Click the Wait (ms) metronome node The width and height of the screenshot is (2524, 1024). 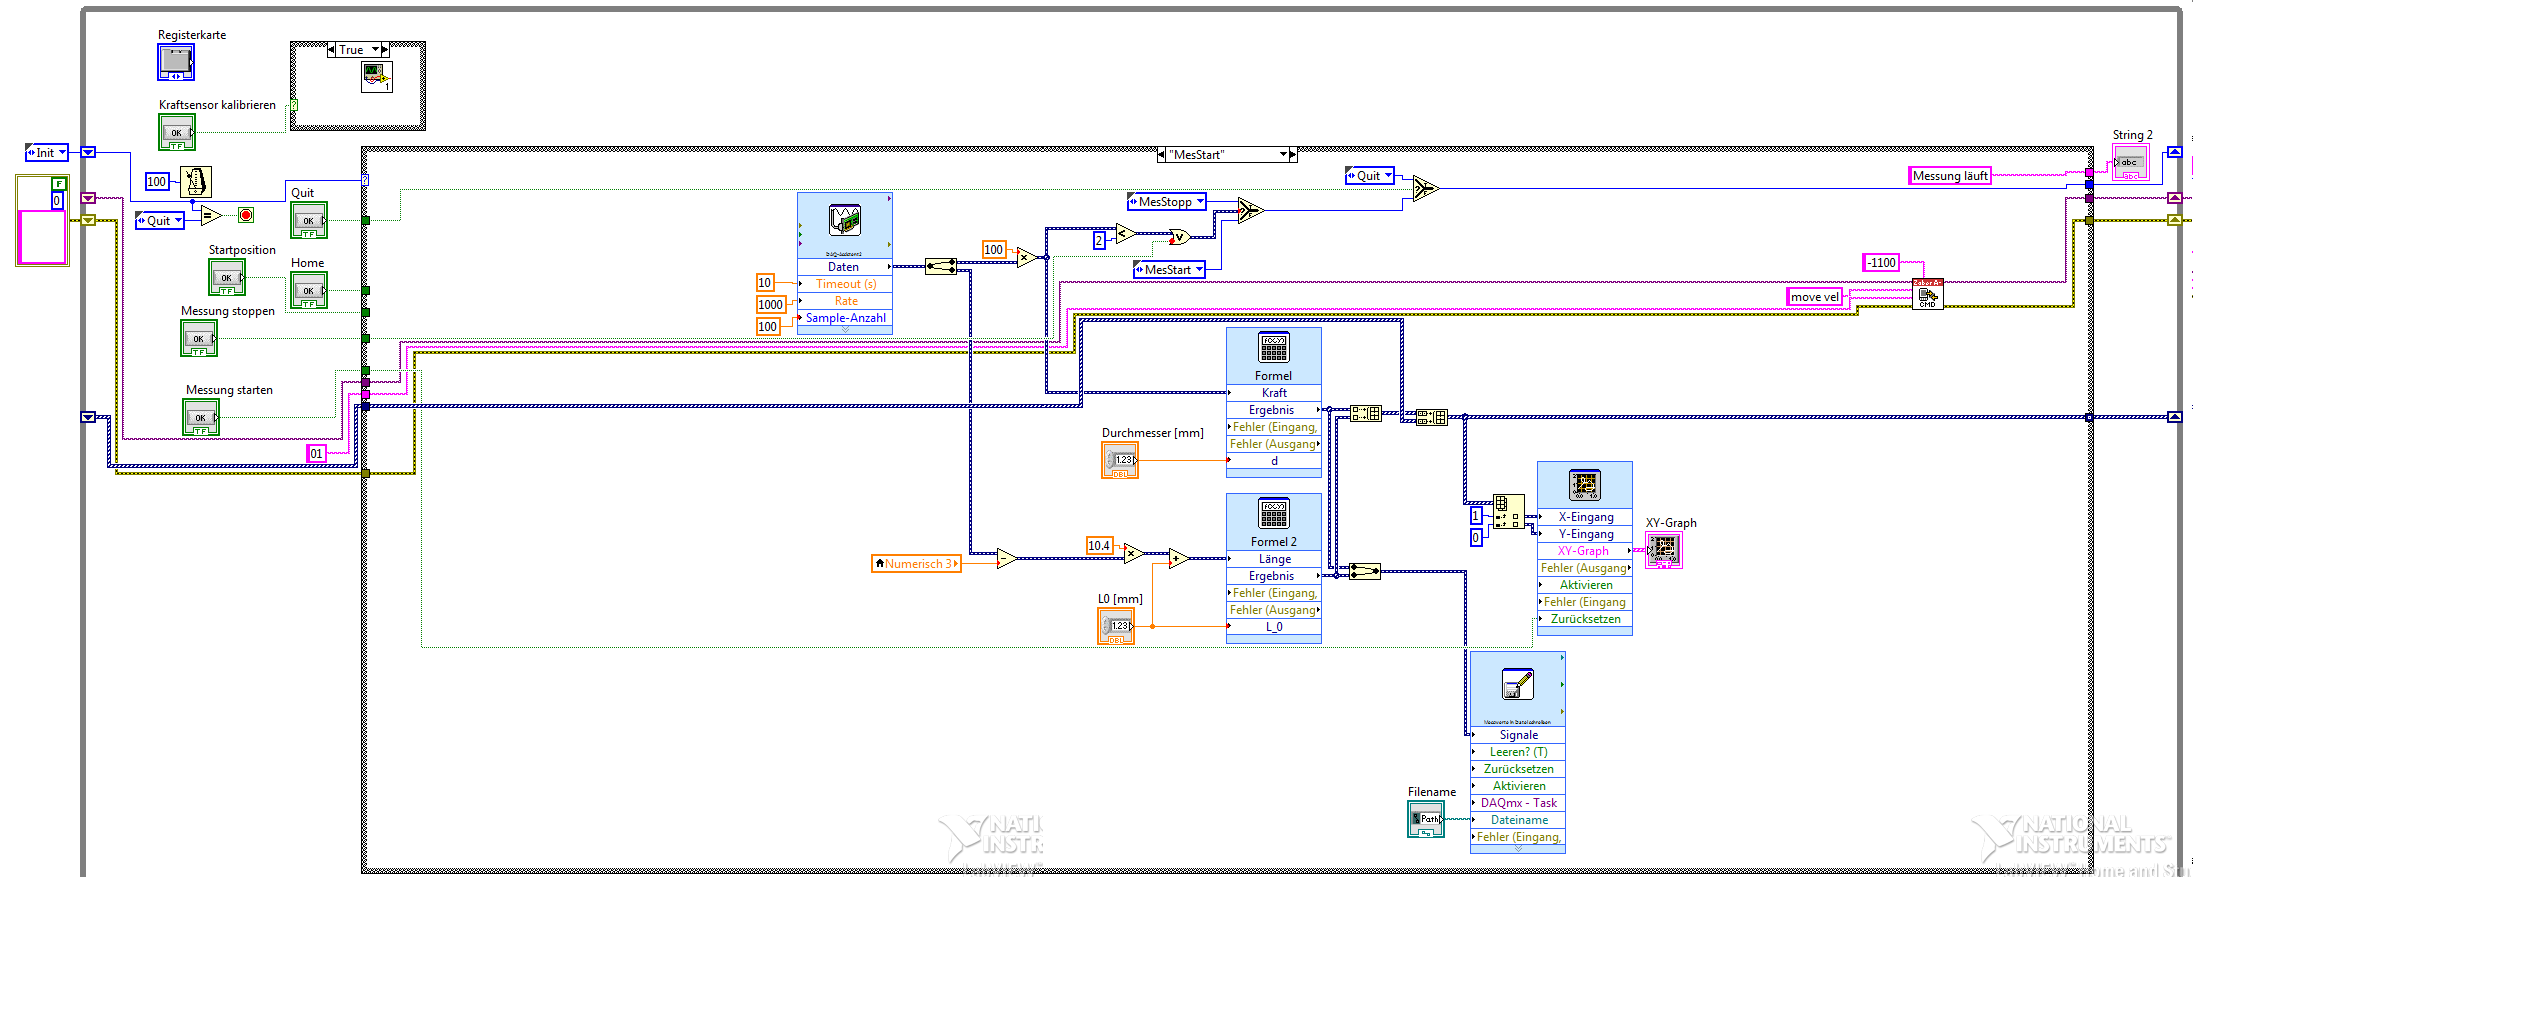[196, 182]
